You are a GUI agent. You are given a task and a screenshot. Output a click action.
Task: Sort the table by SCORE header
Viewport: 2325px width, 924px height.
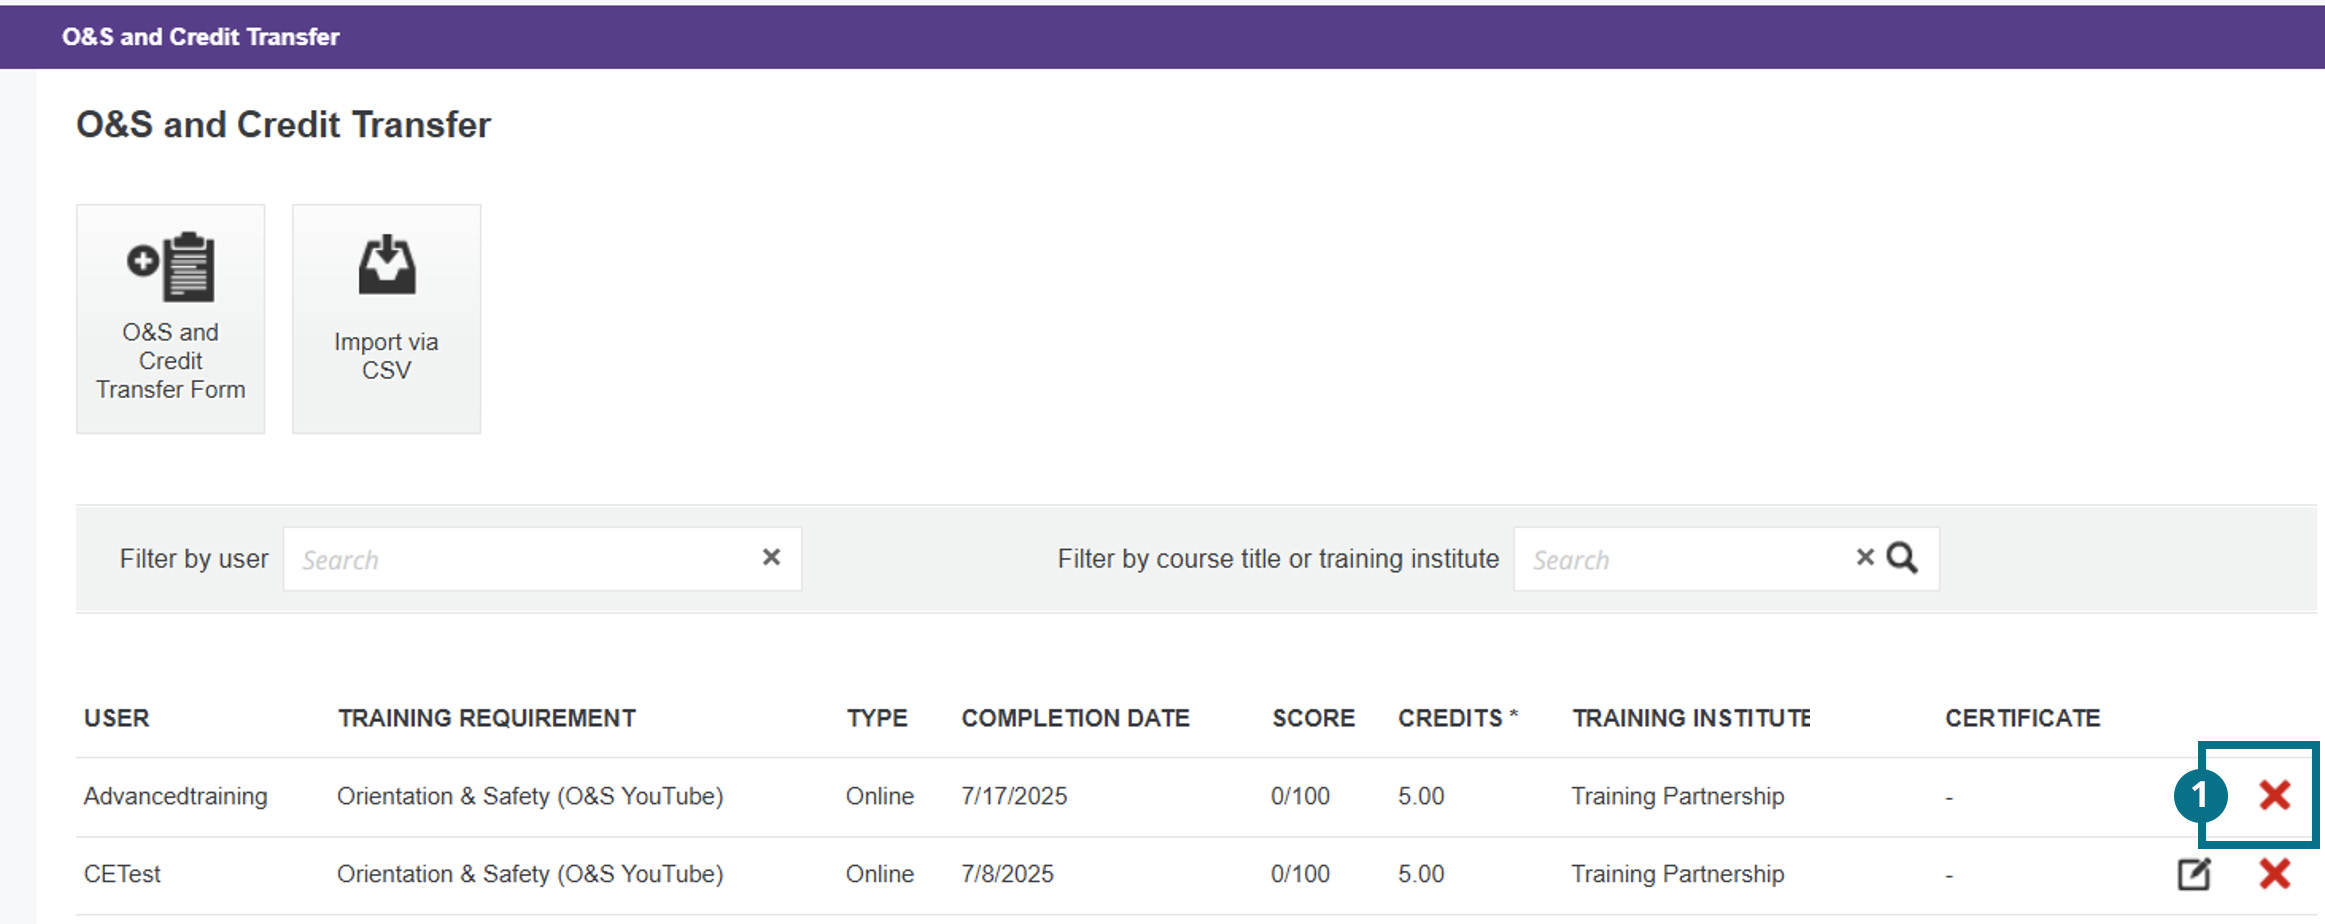coord(1313,718)
